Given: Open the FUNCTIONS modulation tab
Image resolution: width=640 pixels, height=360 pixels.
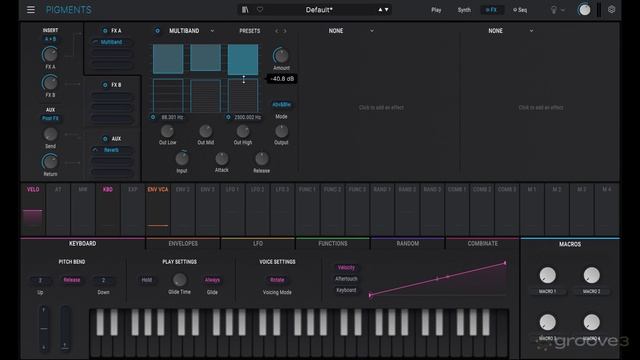Looking at the screenshot, I should pos(333,244).
